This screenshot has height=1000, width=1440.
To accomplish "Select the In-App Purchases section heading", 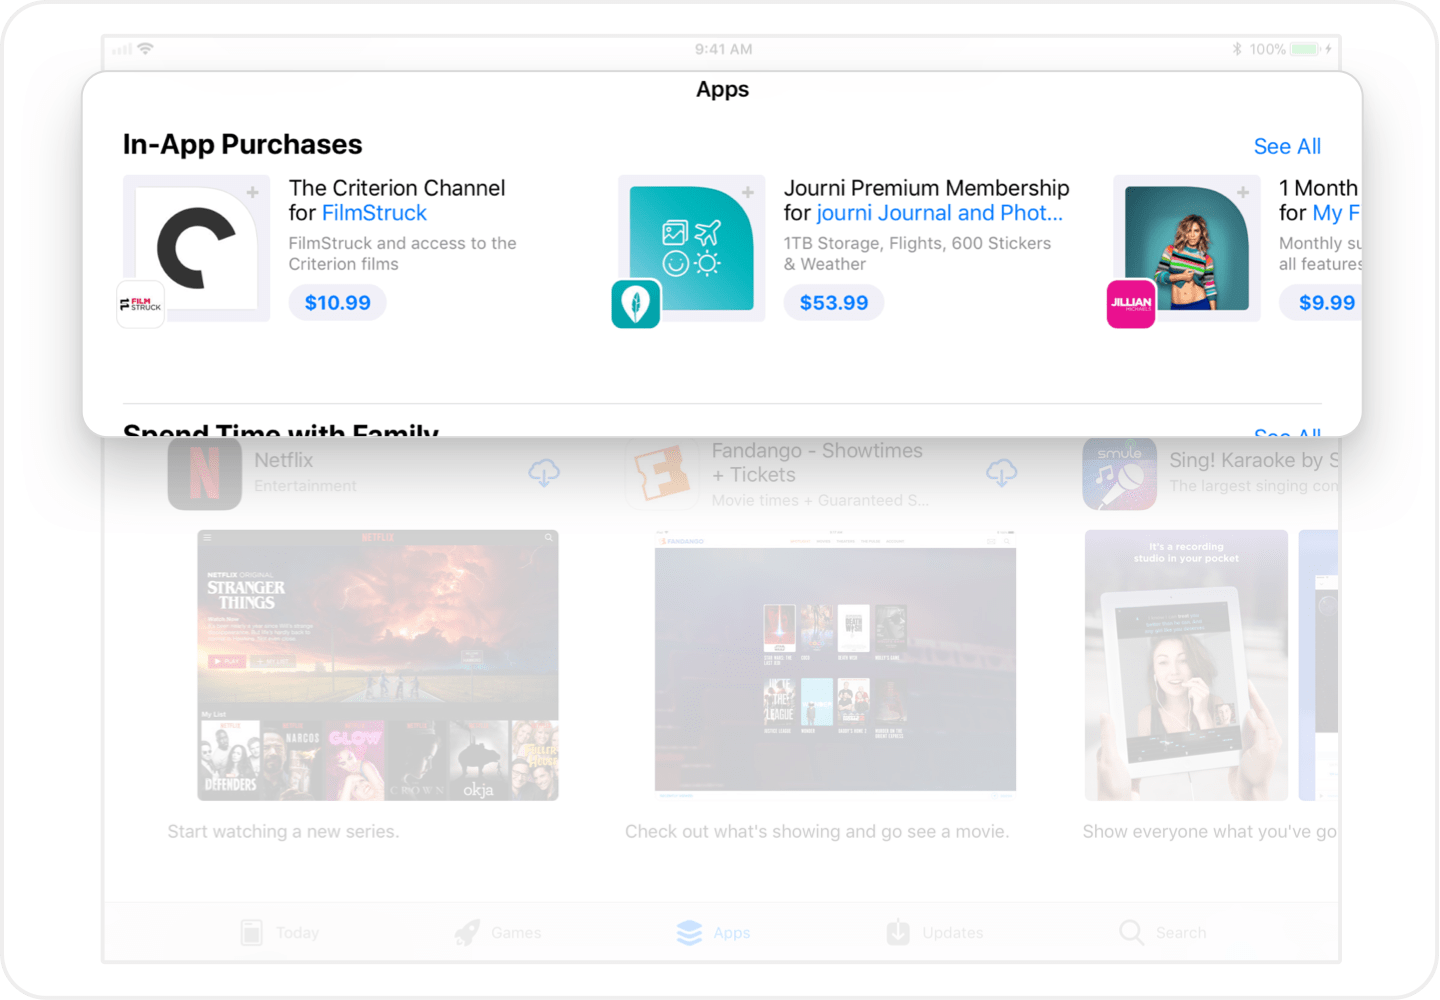I will (242, 144).
